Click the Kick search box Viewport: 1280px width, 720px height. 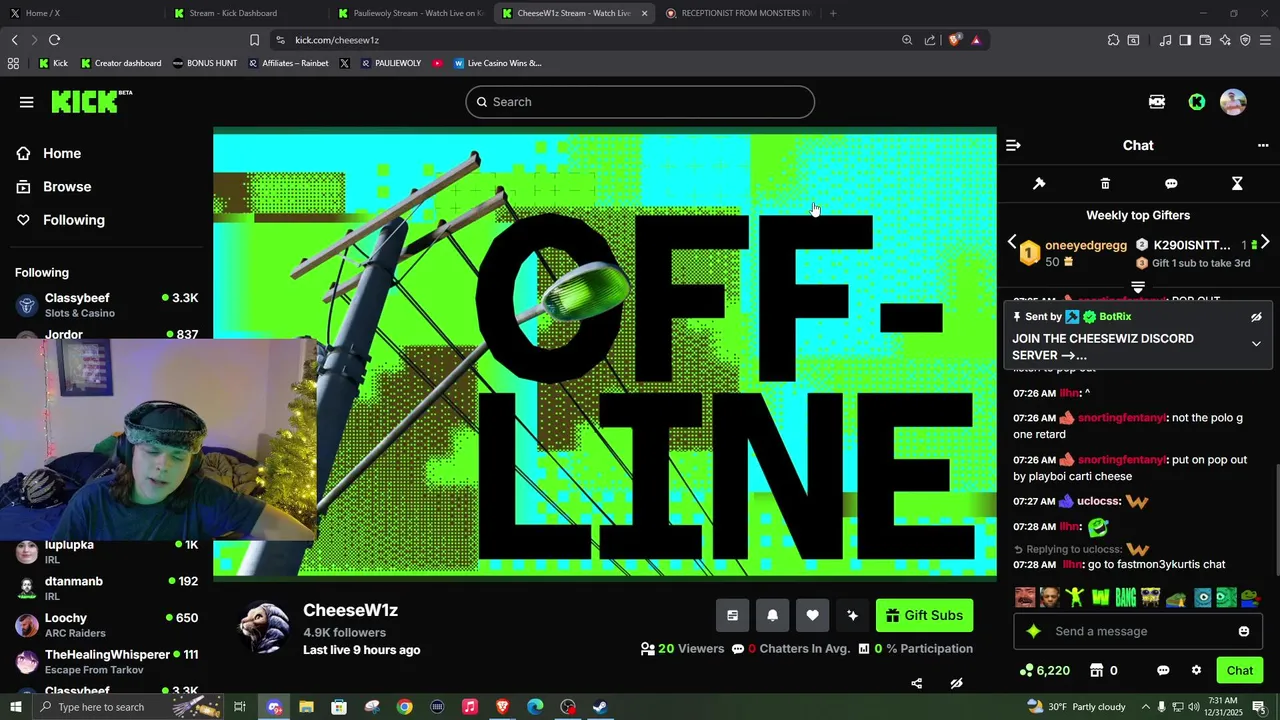[x=640, y=102]
